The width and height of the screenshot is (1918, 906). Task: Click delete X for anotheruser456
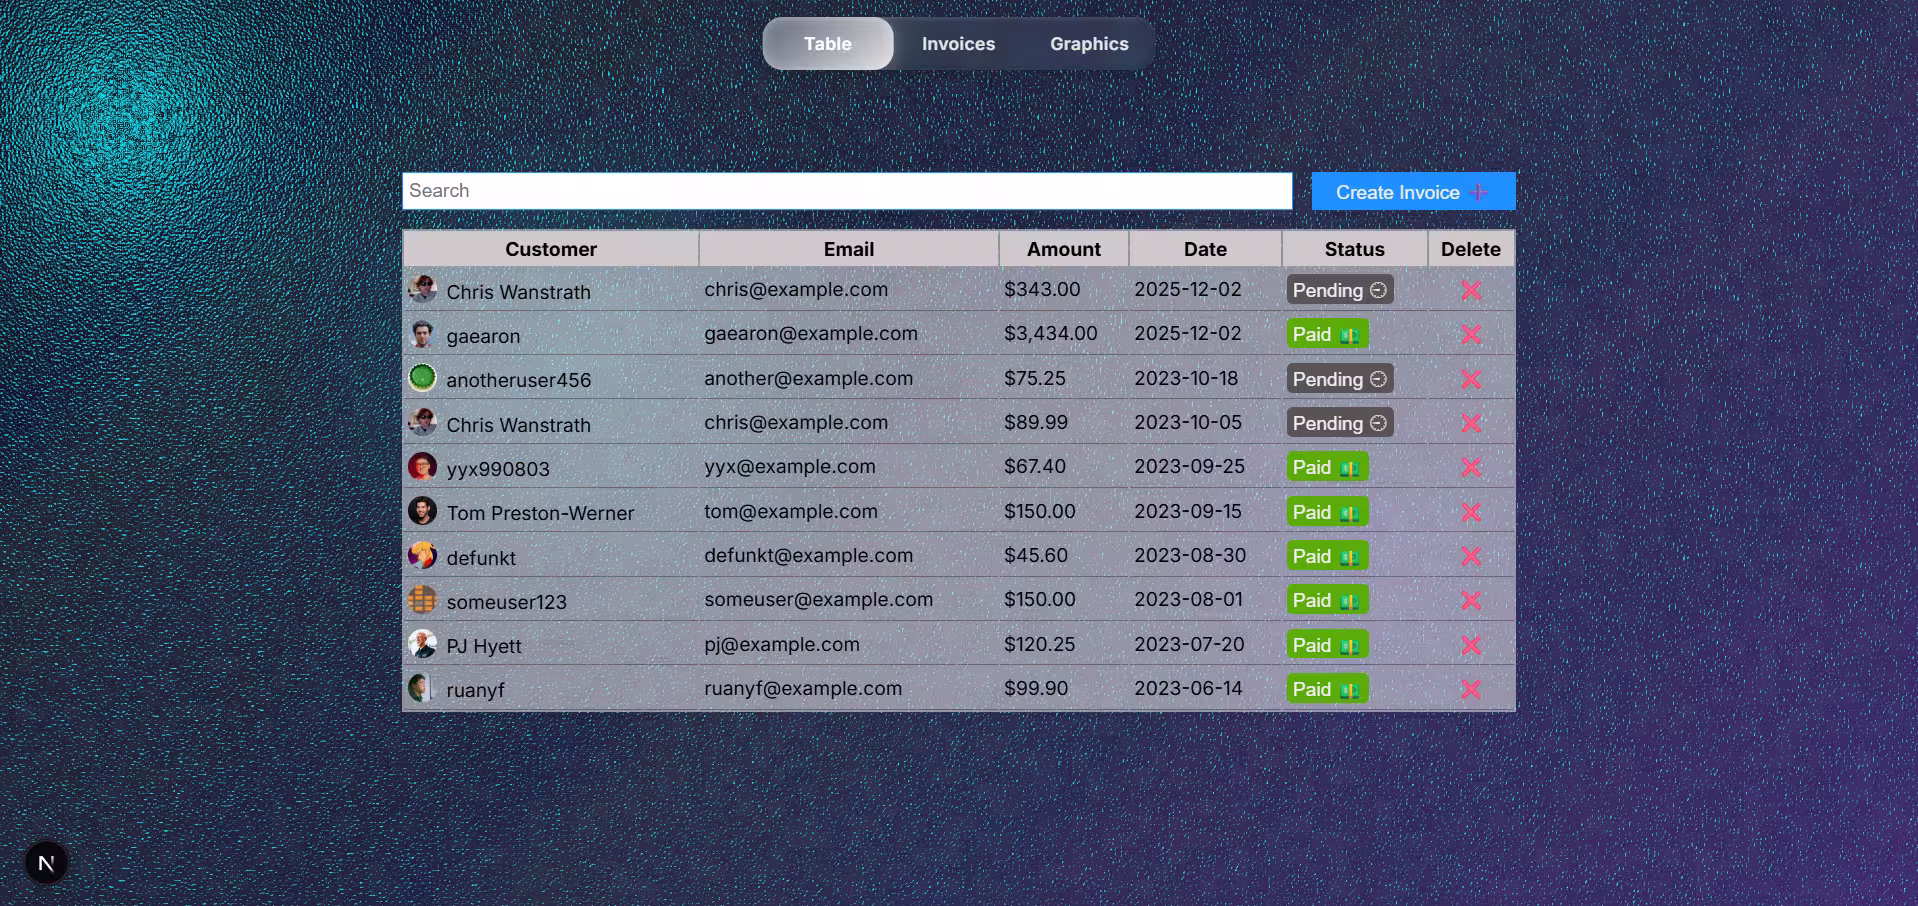(1470, 379)
